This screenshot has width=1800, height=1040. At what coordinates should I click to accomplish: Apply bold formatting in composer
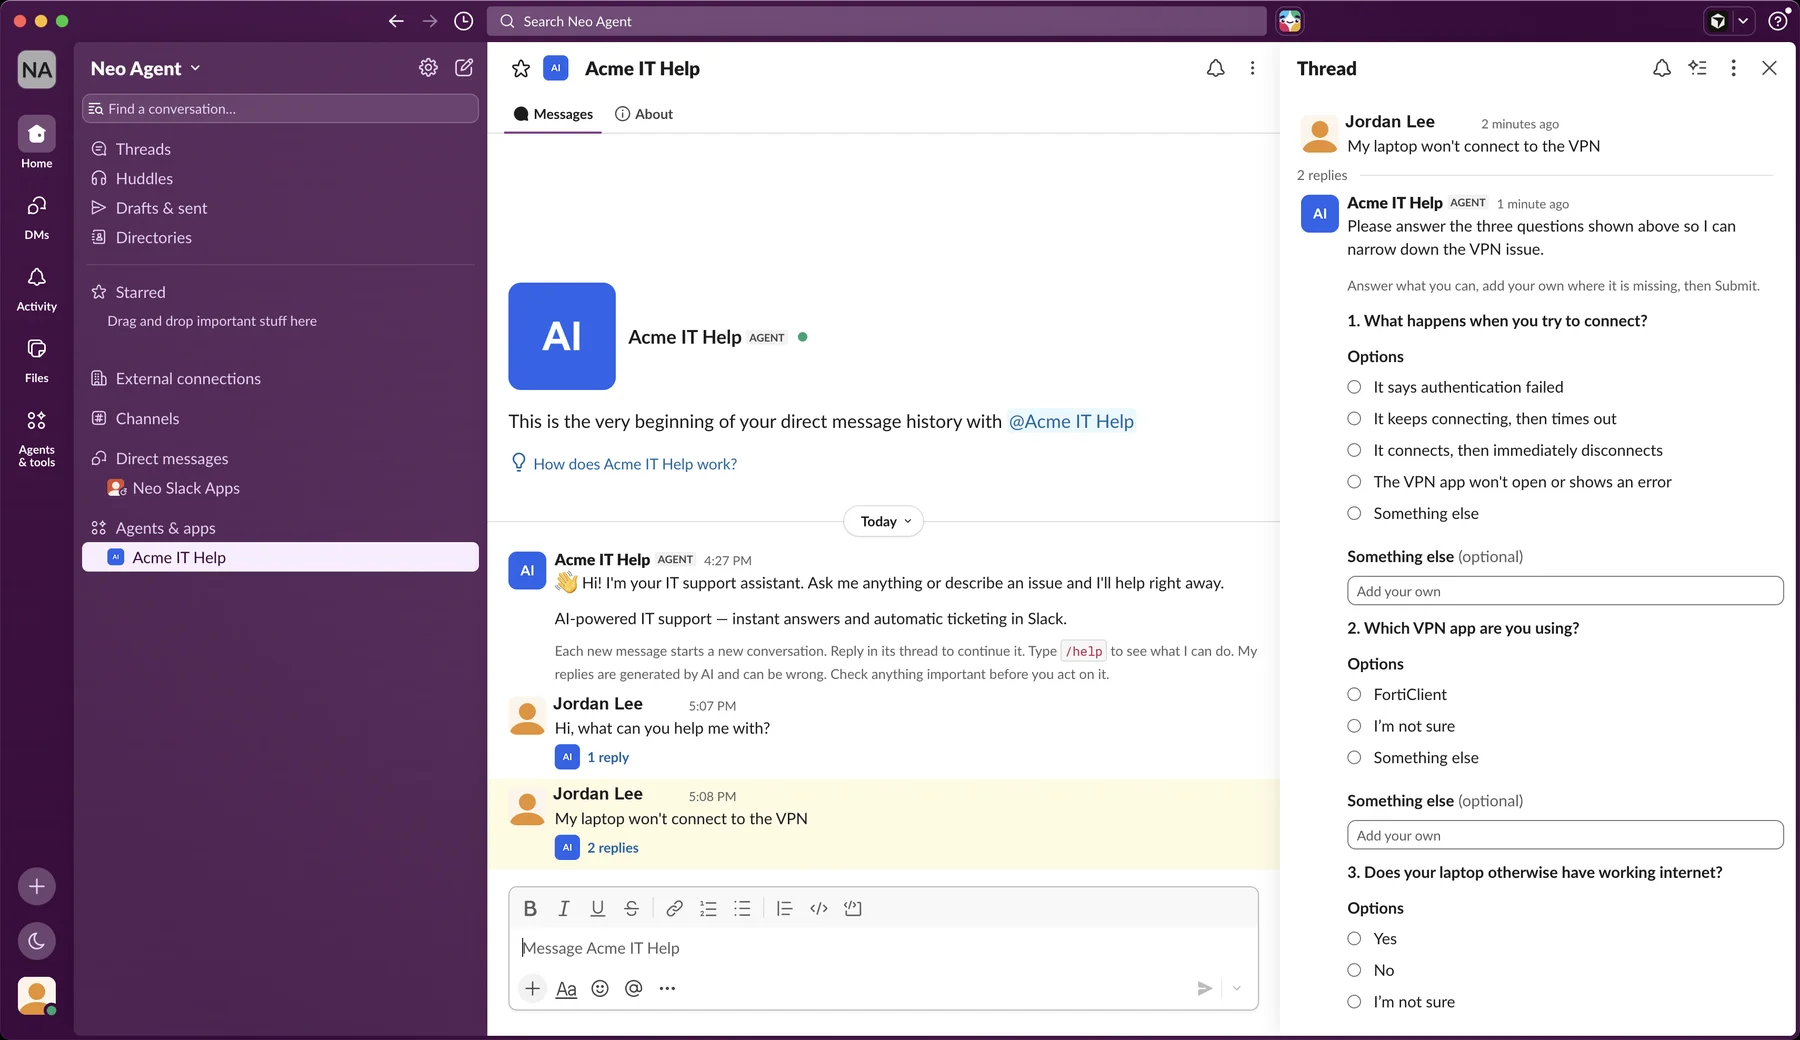(530, 908)
